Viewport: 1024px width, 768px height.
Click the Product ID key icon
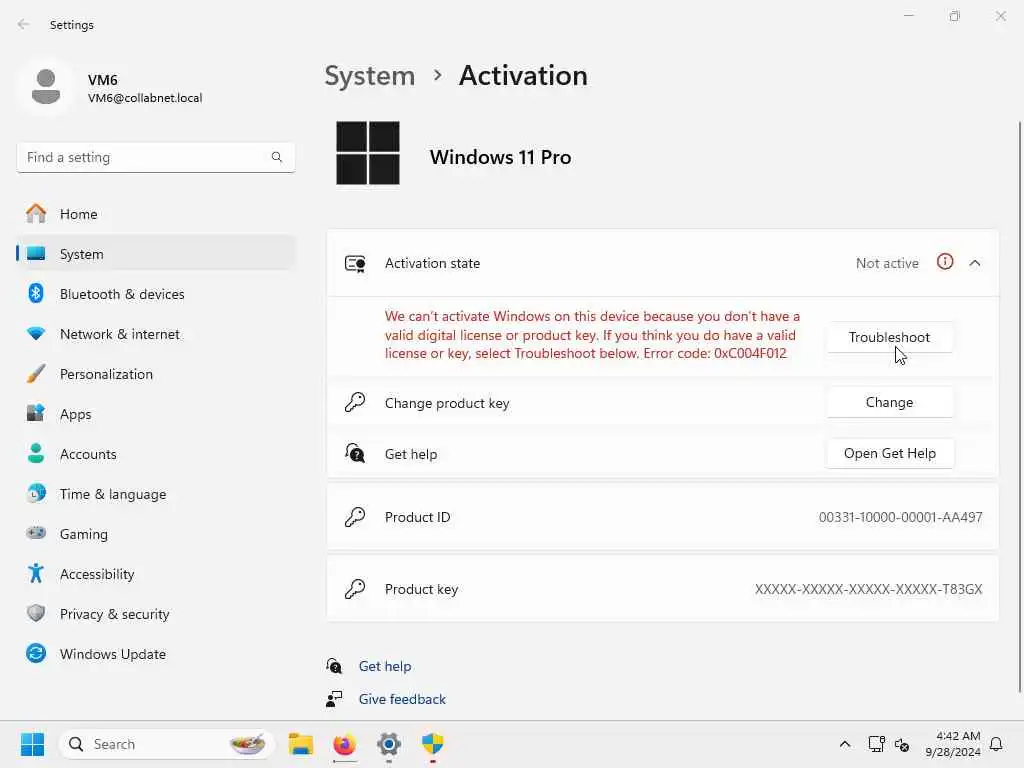[355, 517]
